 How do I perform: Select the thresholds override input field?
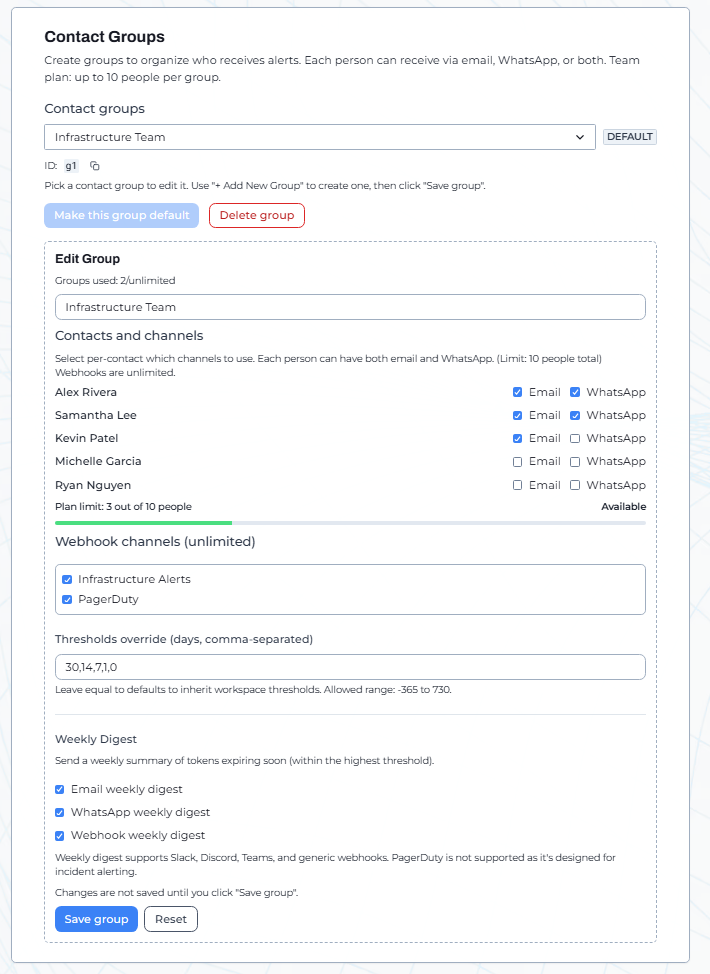(x=349, y=666)
